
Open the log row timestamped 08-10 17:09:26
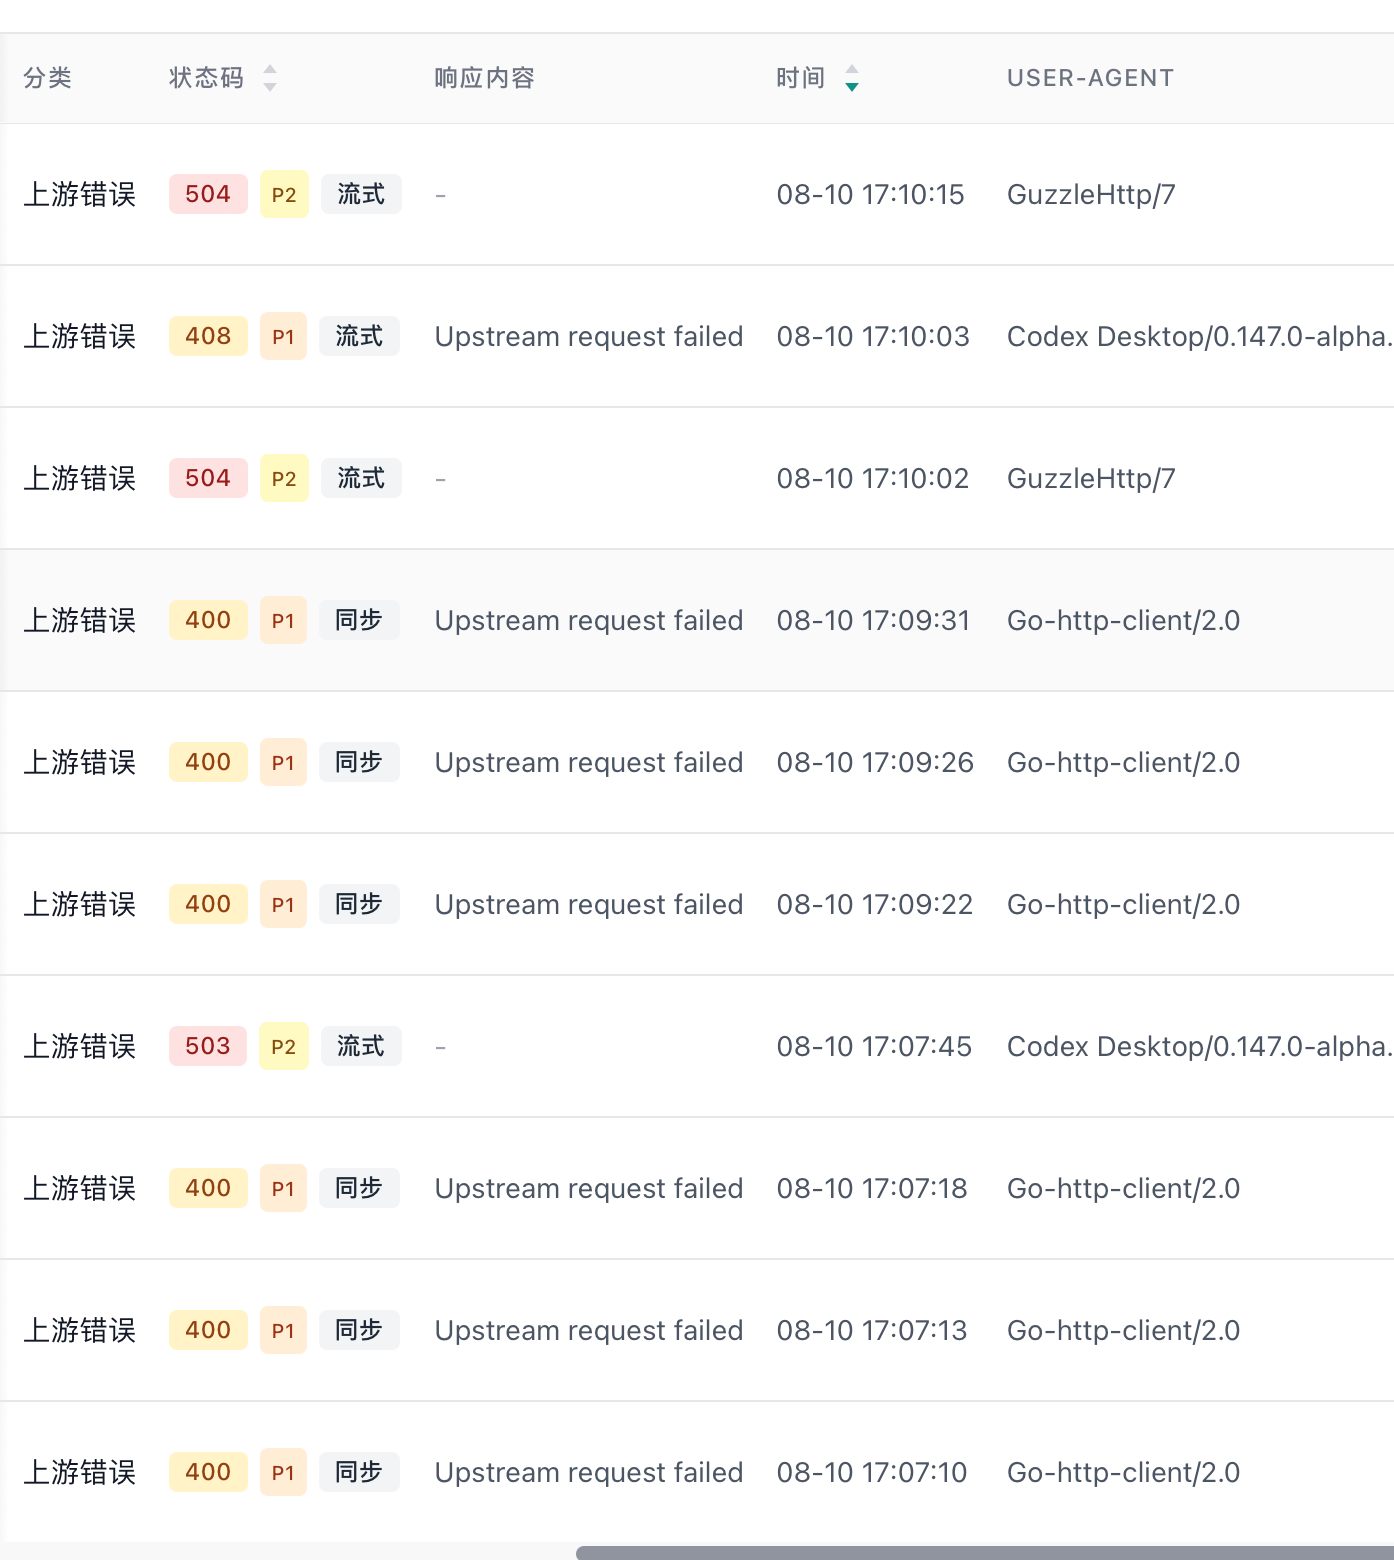(697, 762)
